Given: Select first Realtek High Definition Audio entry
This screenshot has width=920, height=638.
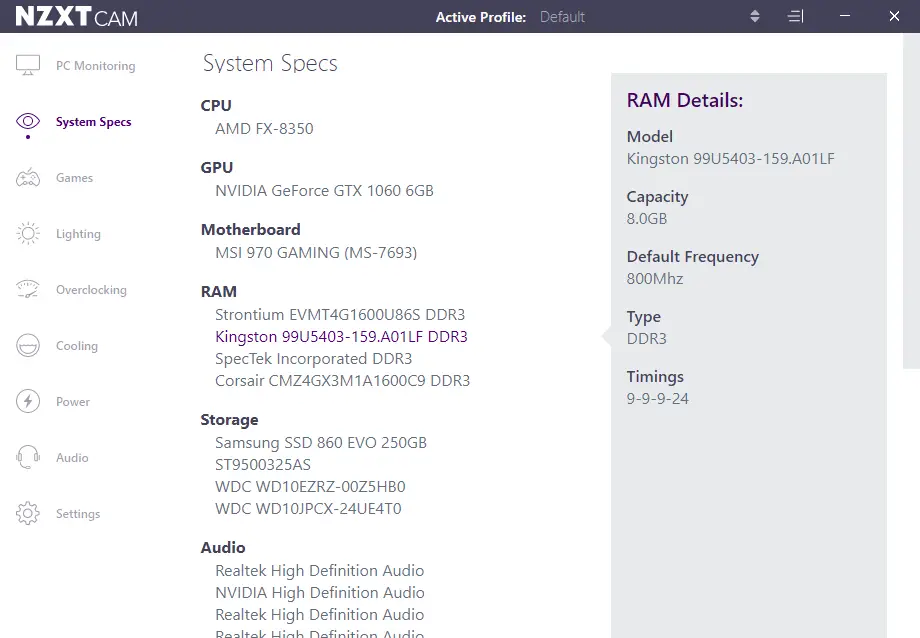Looking at the screenshot, I should (320, 571).
